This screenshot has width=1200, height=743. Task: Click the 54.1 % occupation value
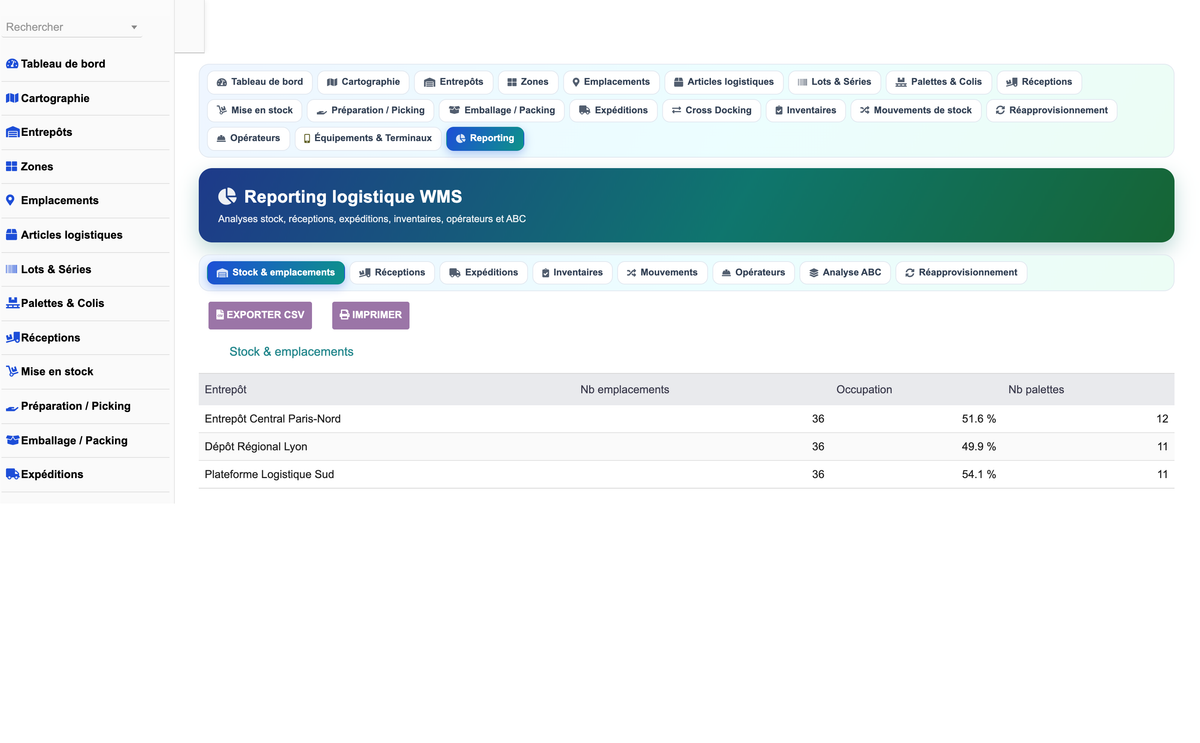(x=979, y=475)
